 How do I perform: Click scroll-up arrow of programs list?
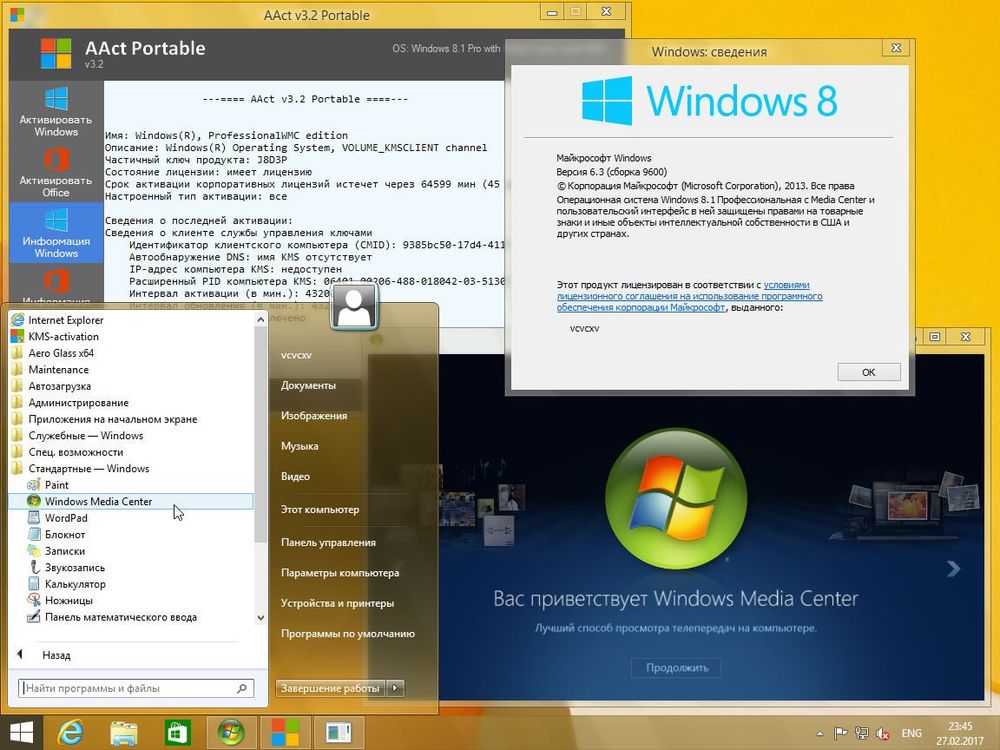point(260,320)
